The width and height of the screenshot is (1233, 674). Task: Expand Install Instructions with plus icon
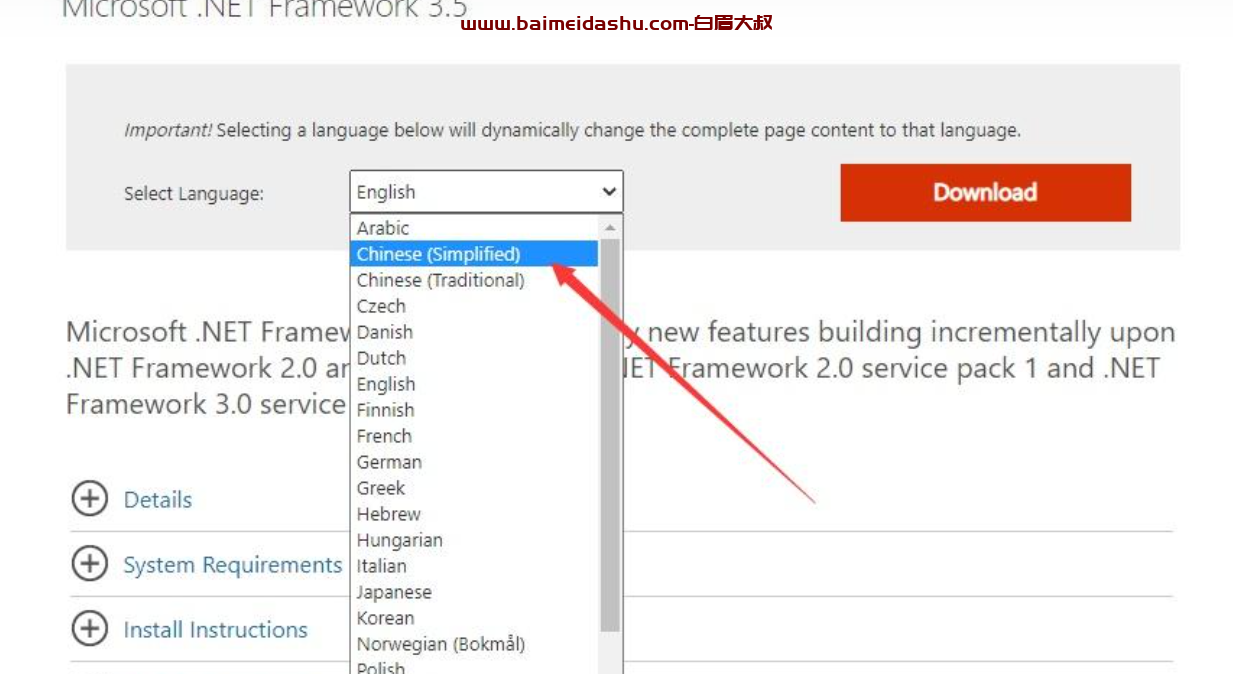pyautogui.click(x=90, y=629)
